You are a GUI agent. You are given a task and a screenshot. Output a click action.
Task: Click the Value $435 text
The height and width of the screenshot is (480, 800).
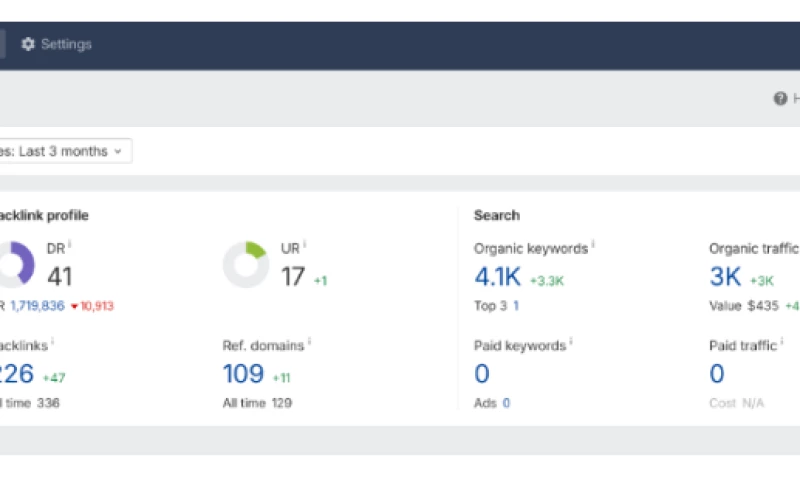744,306
